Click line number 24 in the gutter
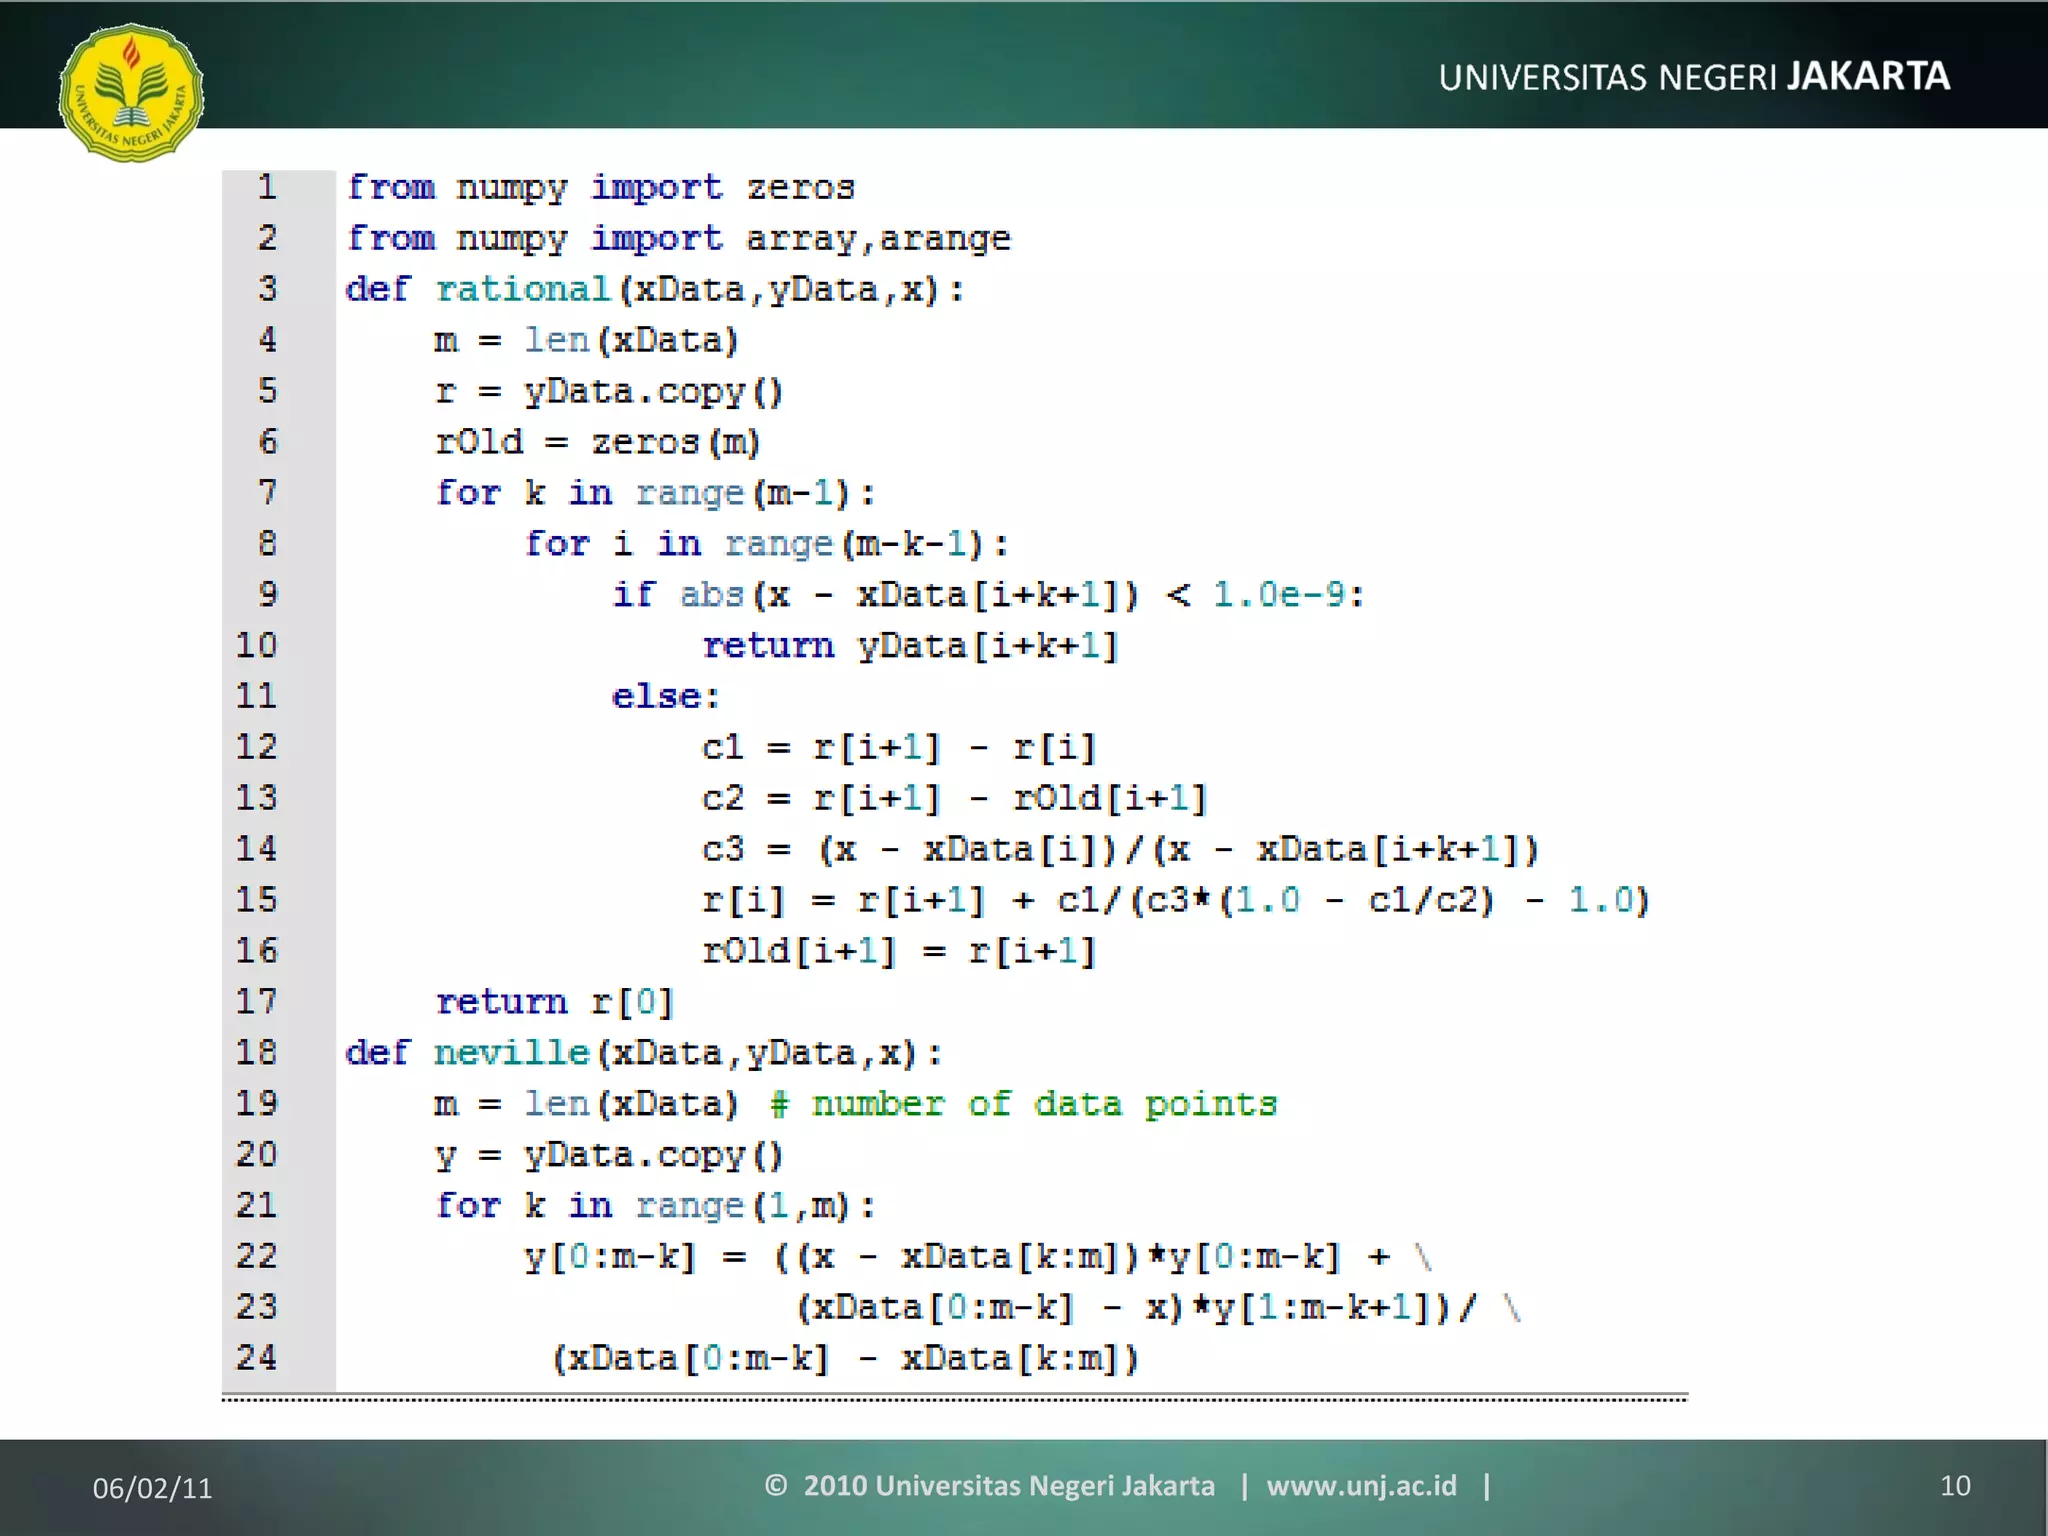Screen dimensions: 2048x1536 [257, 1358]
